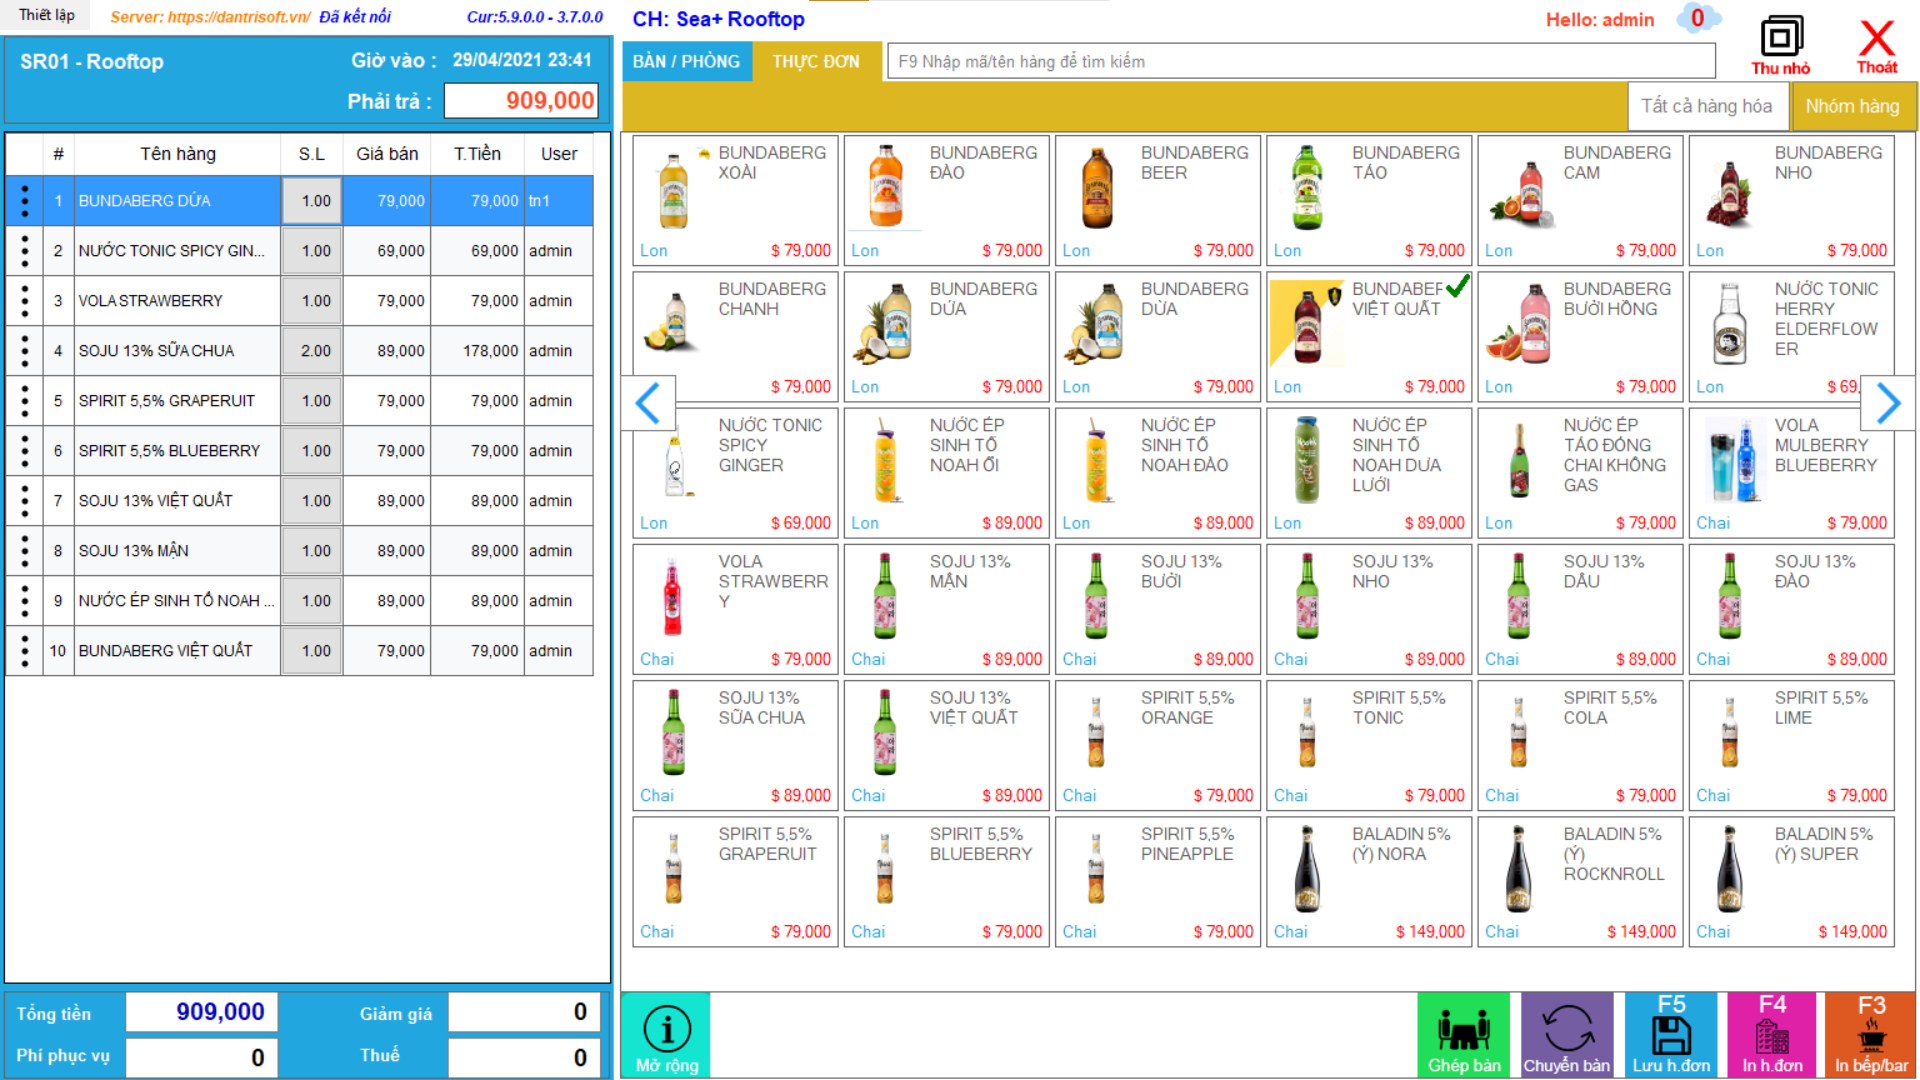This screenshot has height=1080, width=1920.
Task: Edit quantity of BUNDABERG DỨA order line
Action: (x=313, y=201)
